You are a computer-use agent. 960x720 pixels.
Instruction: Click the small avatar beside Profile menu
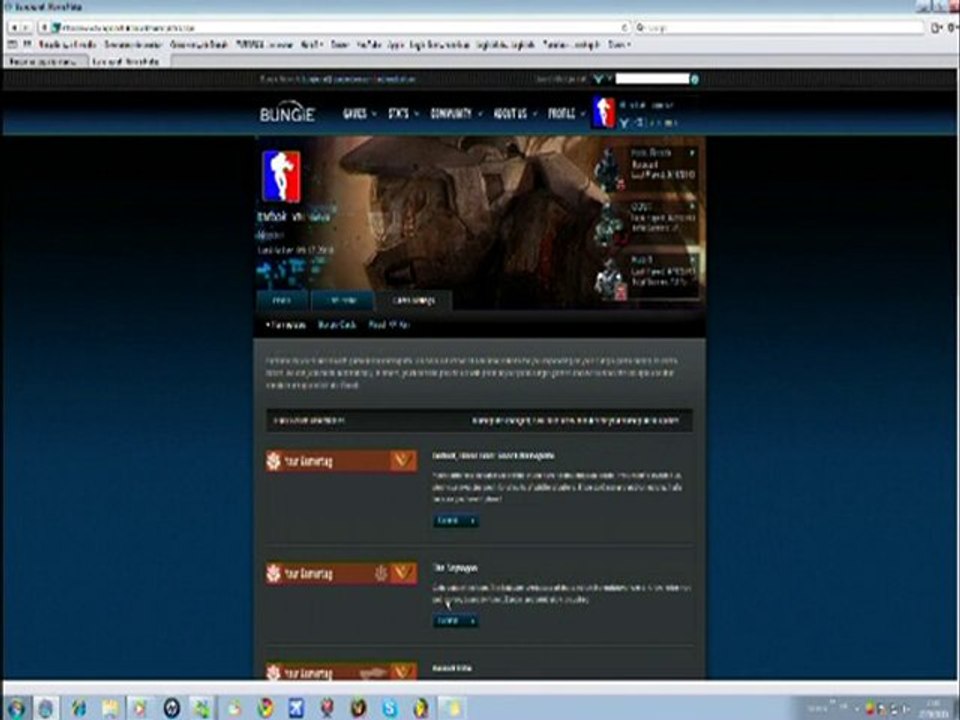coord(603,113)
